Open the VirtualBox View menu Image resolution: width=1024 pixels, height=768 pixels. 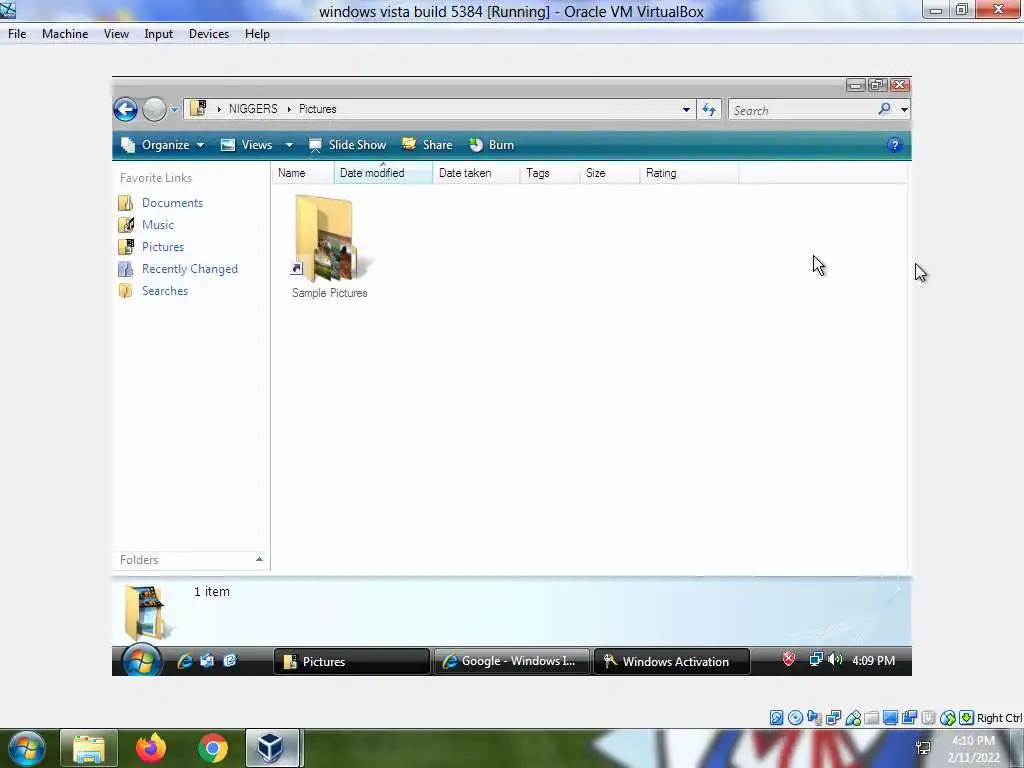tap(116, 34)
